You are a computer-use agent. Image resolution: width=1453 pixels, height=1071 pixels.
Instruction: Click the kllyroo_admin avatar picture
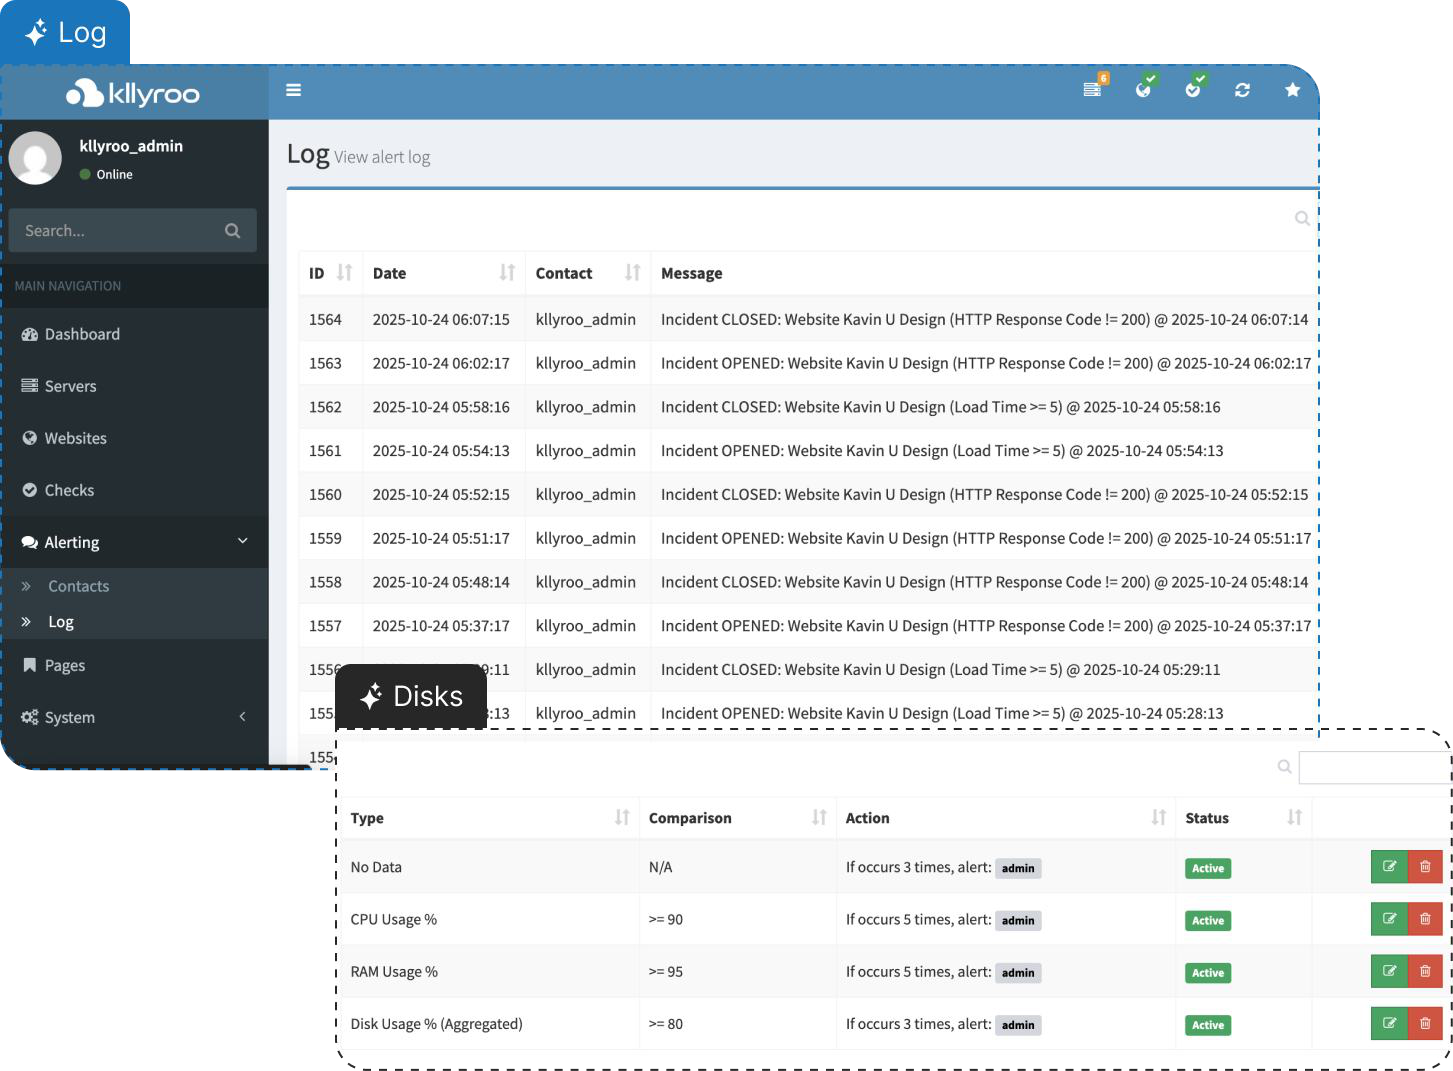click(x=36, y=158)
